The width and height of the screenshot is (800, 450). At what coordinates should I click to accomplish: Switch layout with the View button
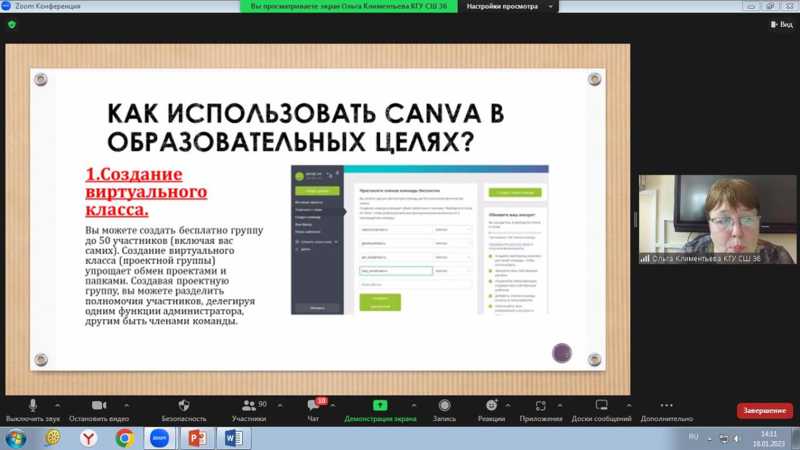pos(782,24)
